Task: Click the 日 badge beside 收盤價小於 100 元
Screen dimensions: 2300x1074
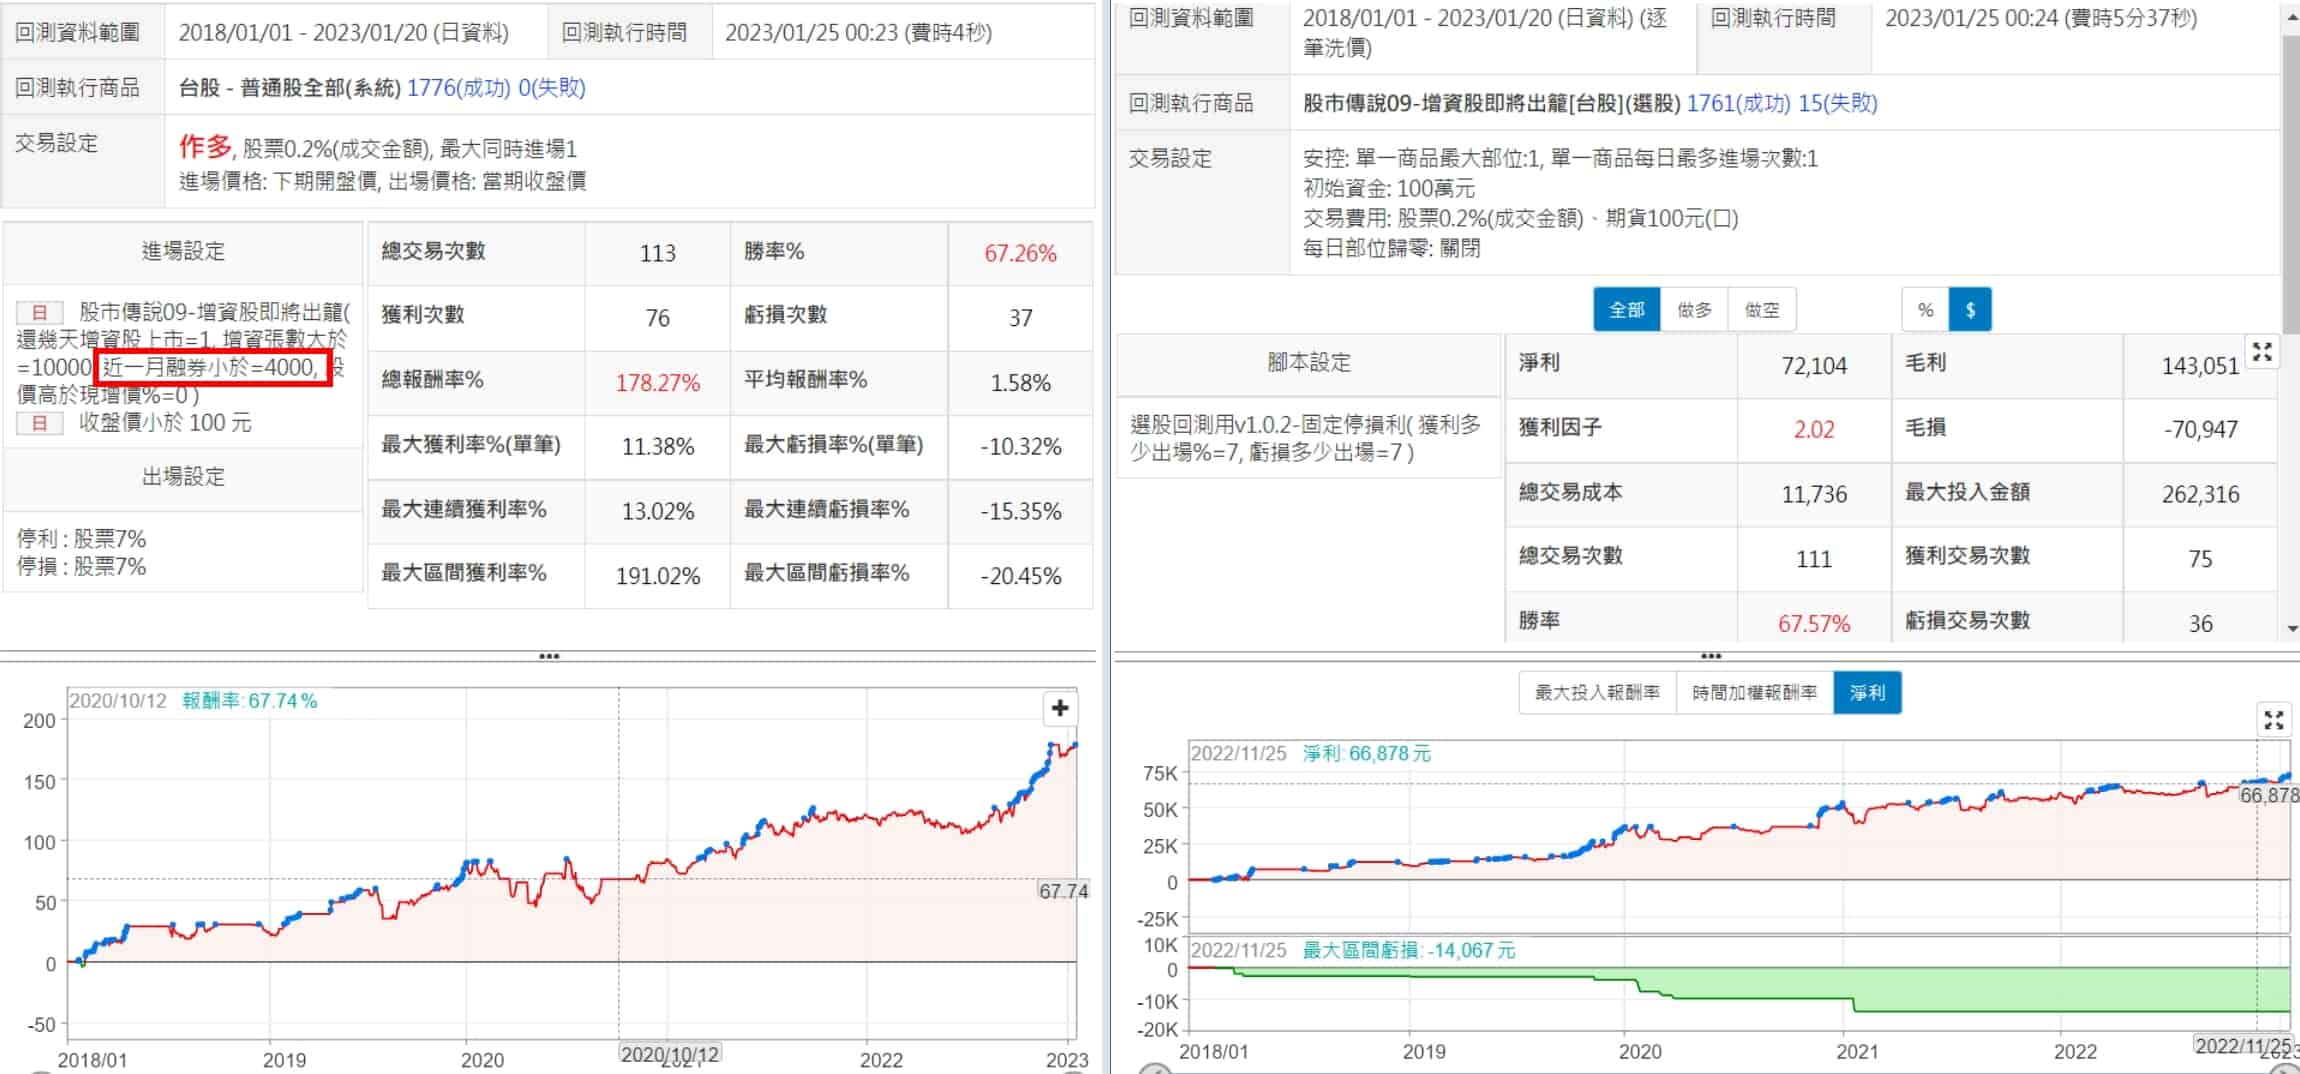Action: pos(40,423)
